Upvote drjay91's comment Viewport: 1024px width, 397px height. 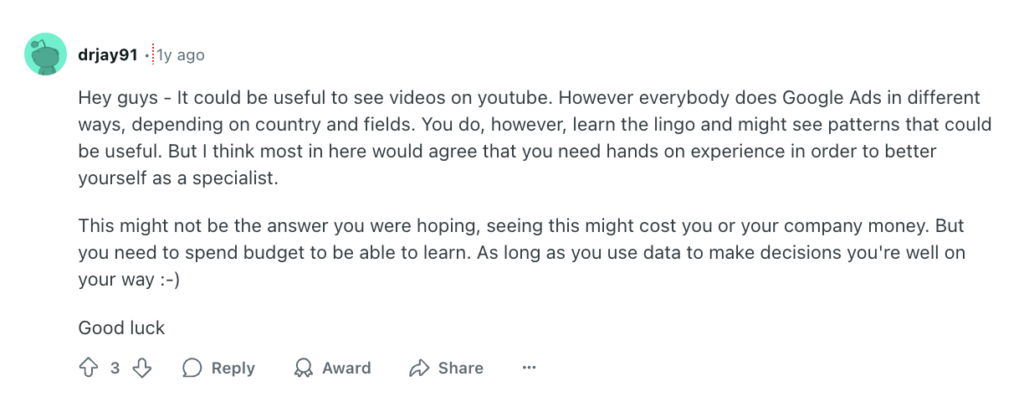coord(88,368)
